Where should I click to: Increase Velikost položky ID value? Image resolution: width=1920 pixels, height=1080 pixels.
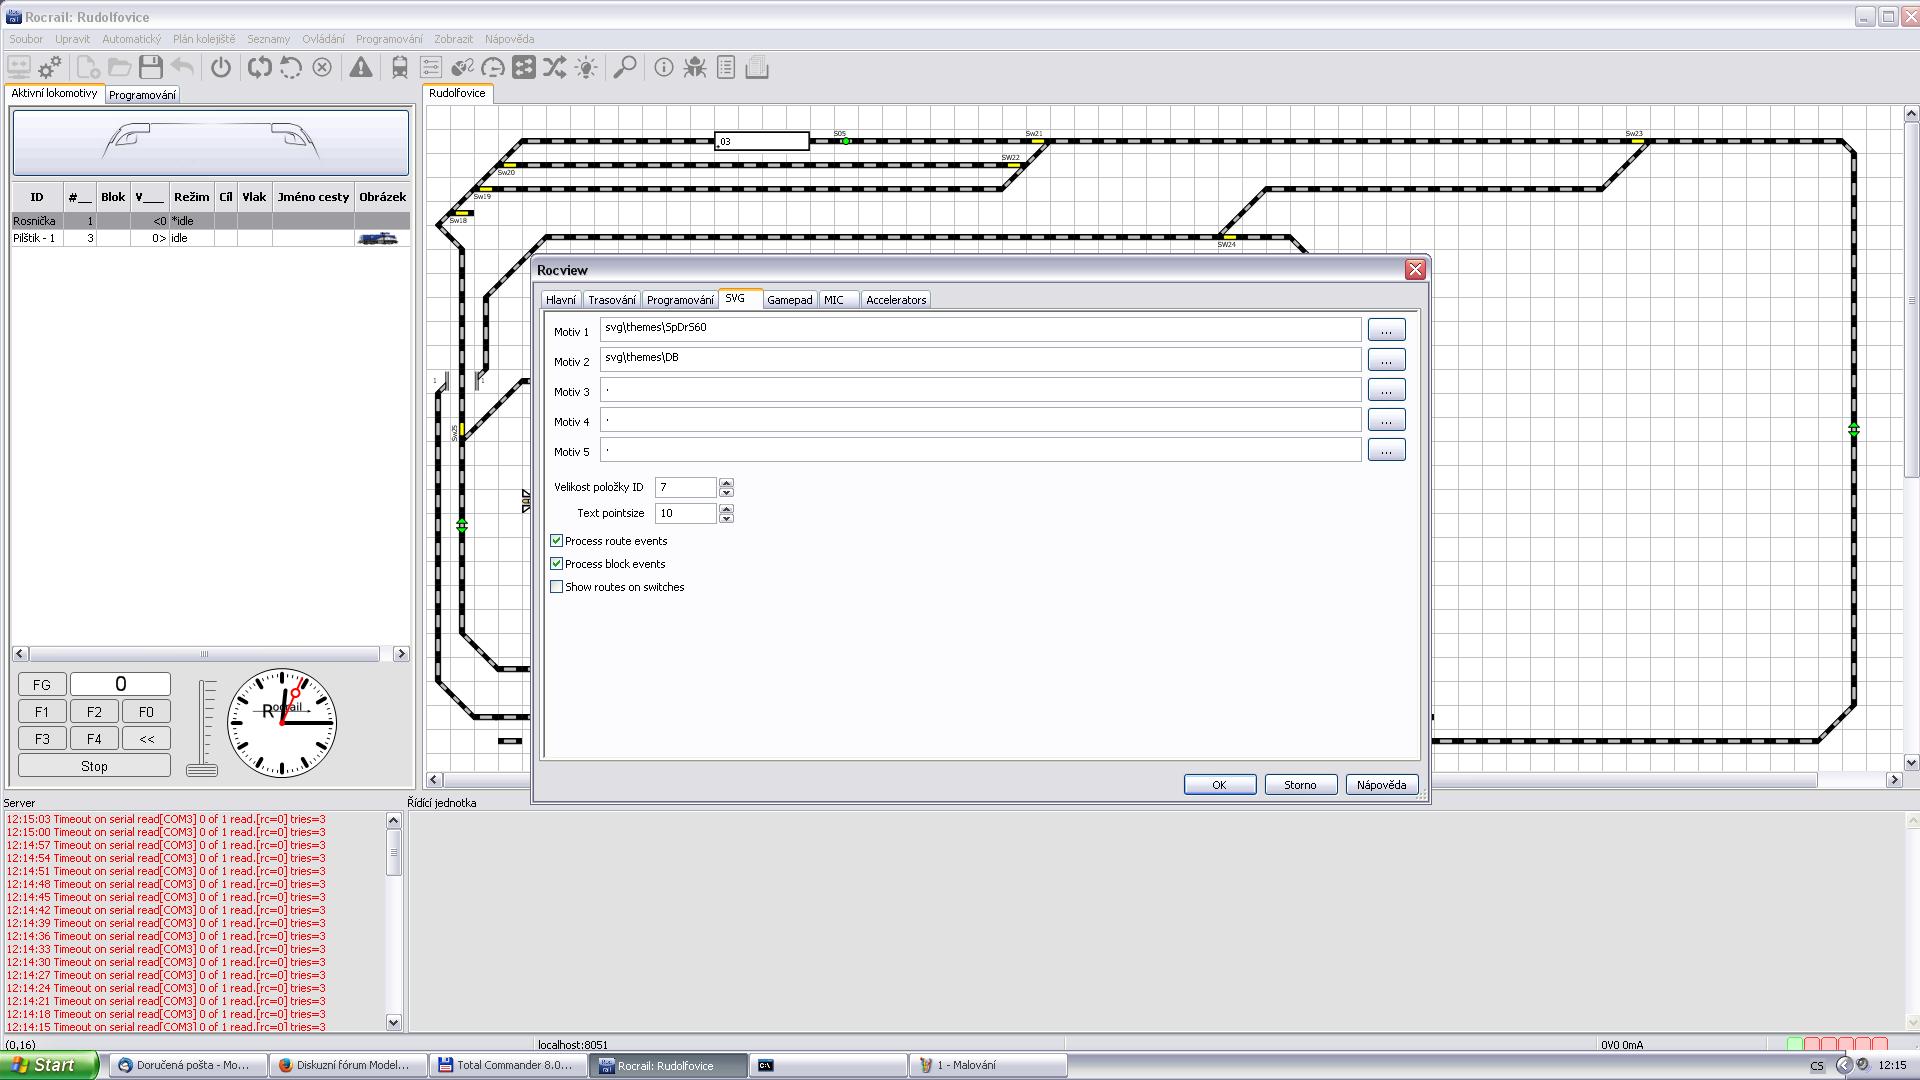tap(726, 482)
